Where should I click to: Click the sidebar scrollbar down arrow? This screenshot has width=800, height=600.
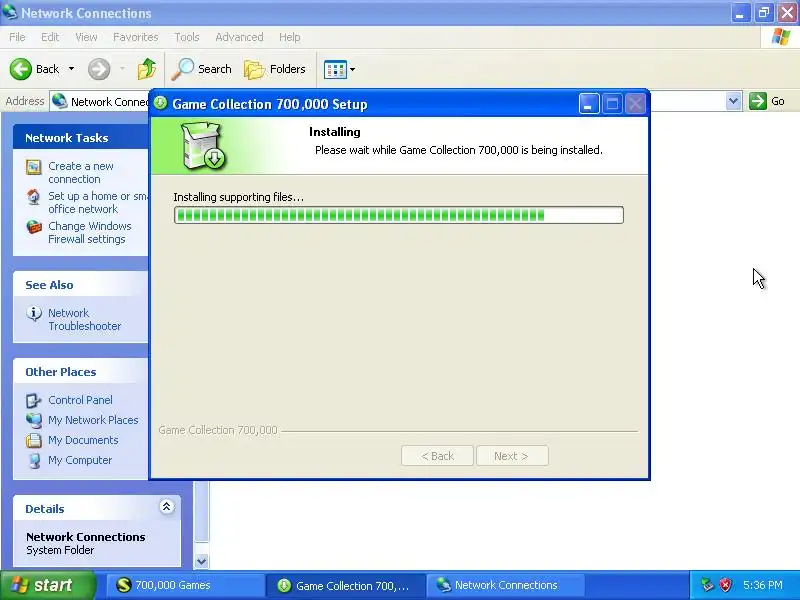point(202,561)
